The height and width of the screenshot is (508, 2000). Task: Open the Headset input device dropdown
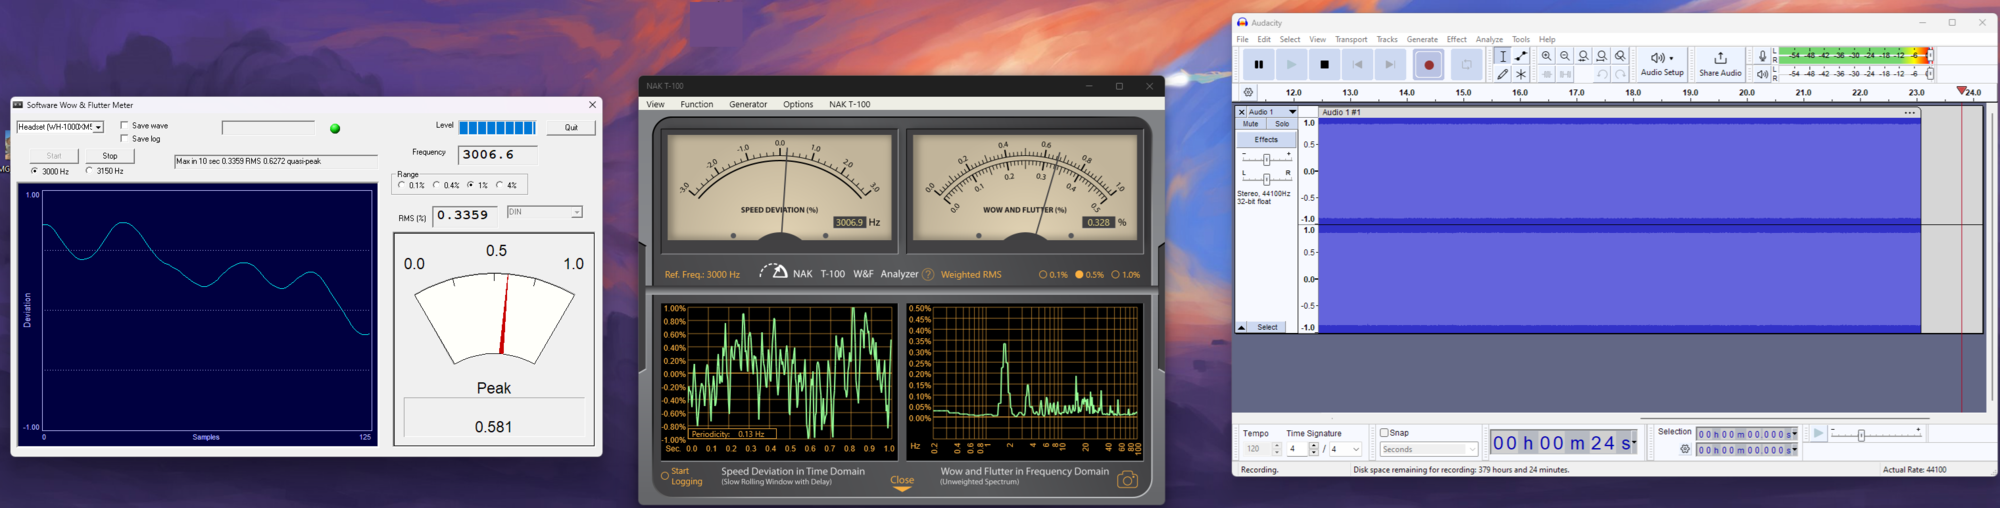(x=60, y=127)
